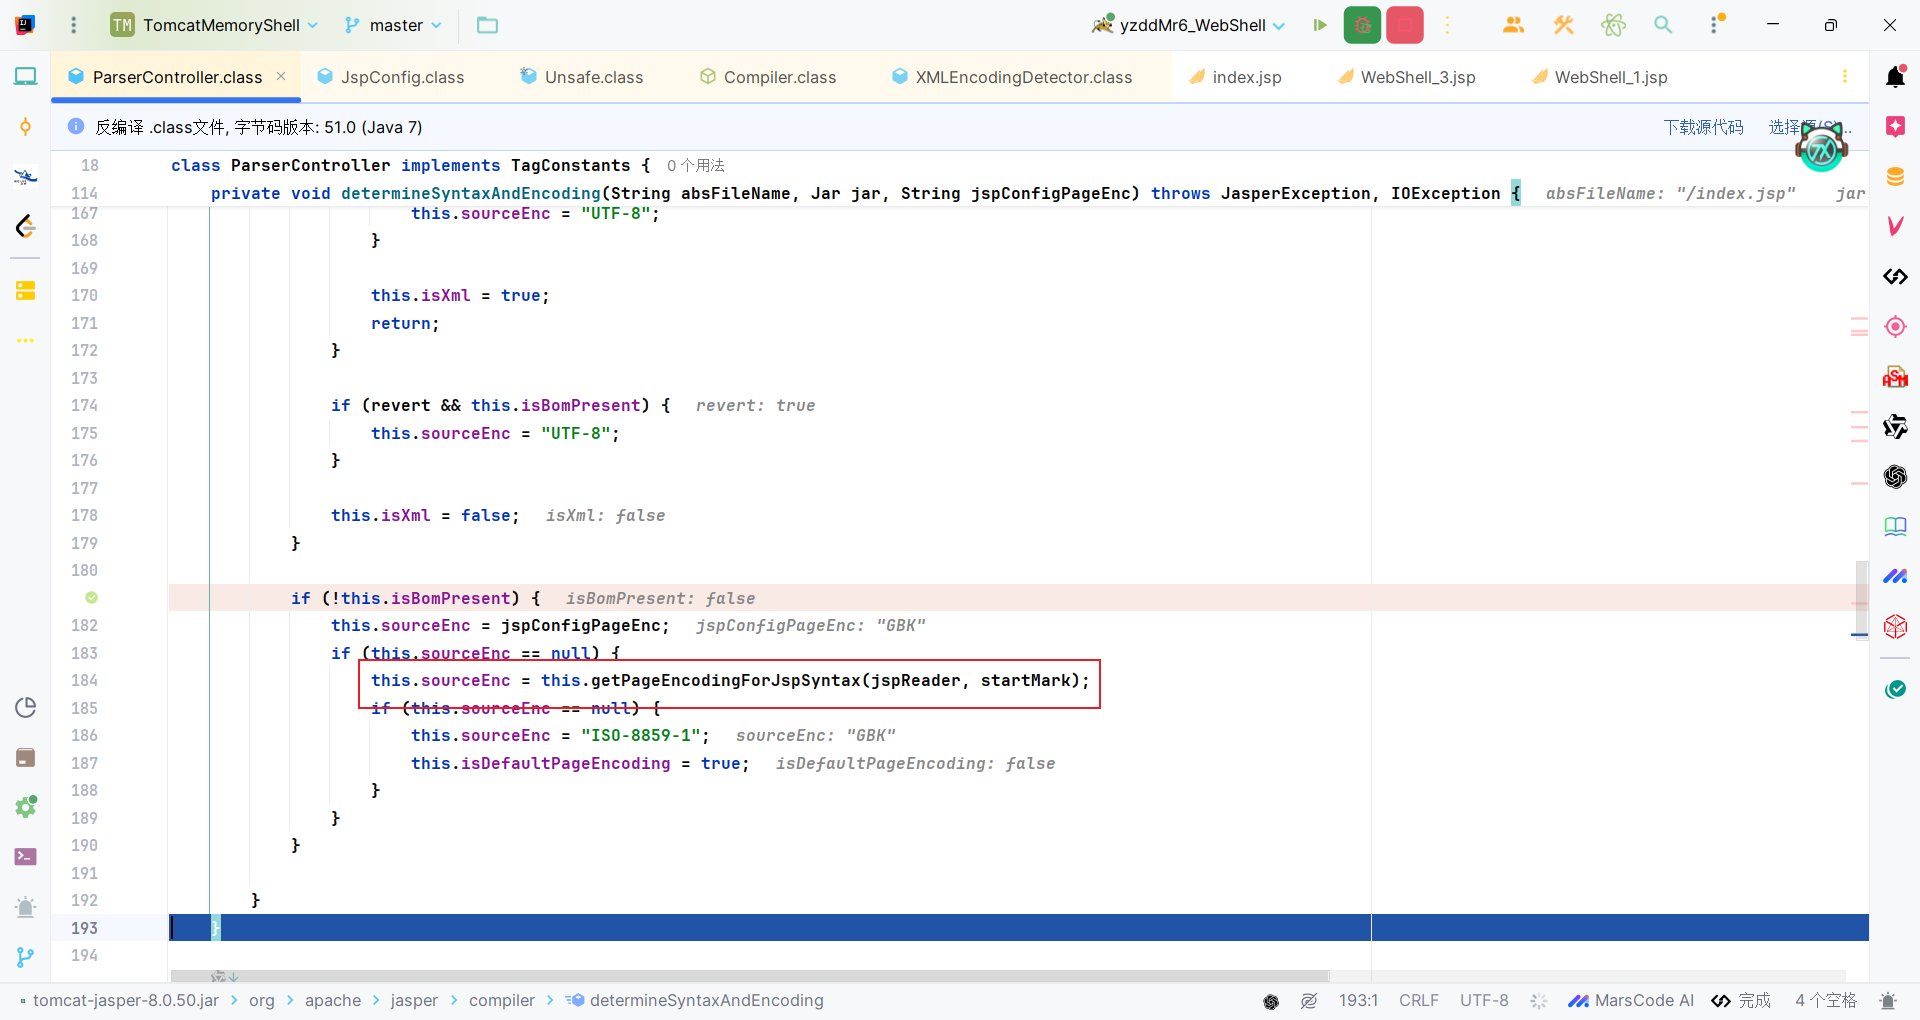Click MarsCode AI status bar widget
Screen dimensions: 1920x1020
click(x=1631, y=1001)
